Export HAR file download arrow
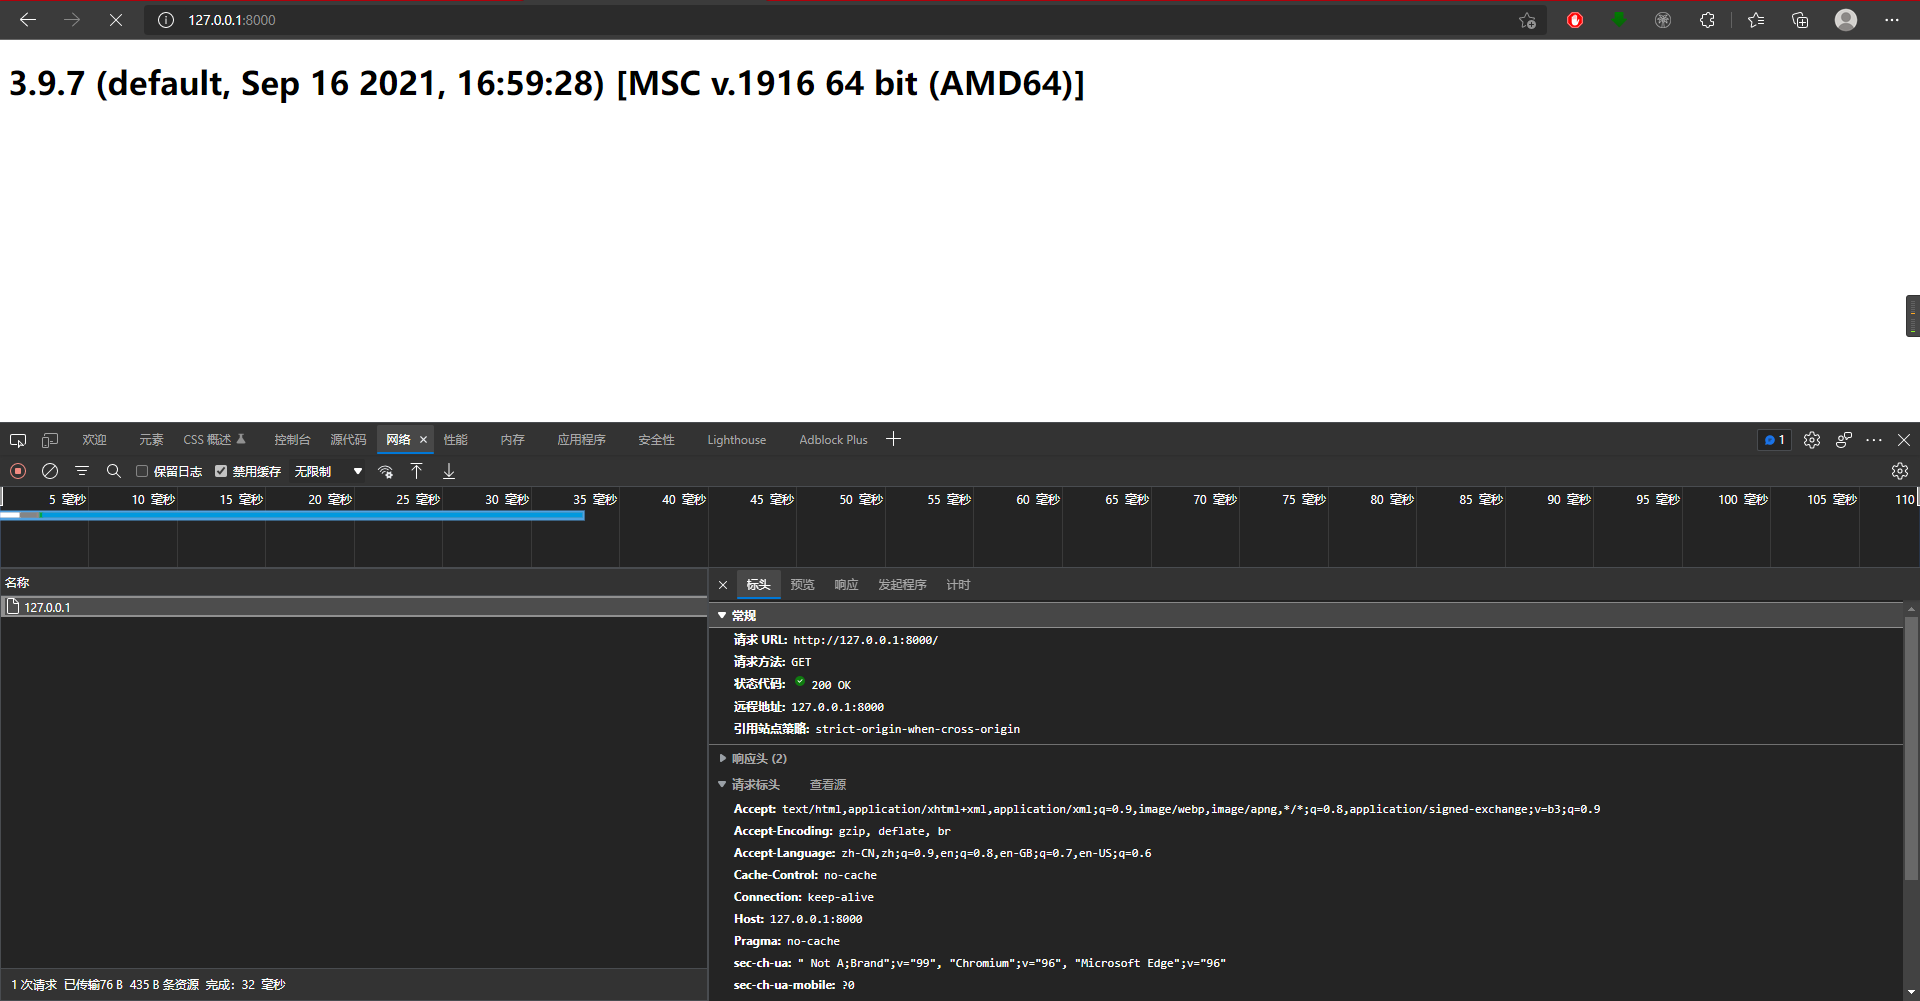The width and height of the screenshot is (1920, 1001). coord(449,471)
